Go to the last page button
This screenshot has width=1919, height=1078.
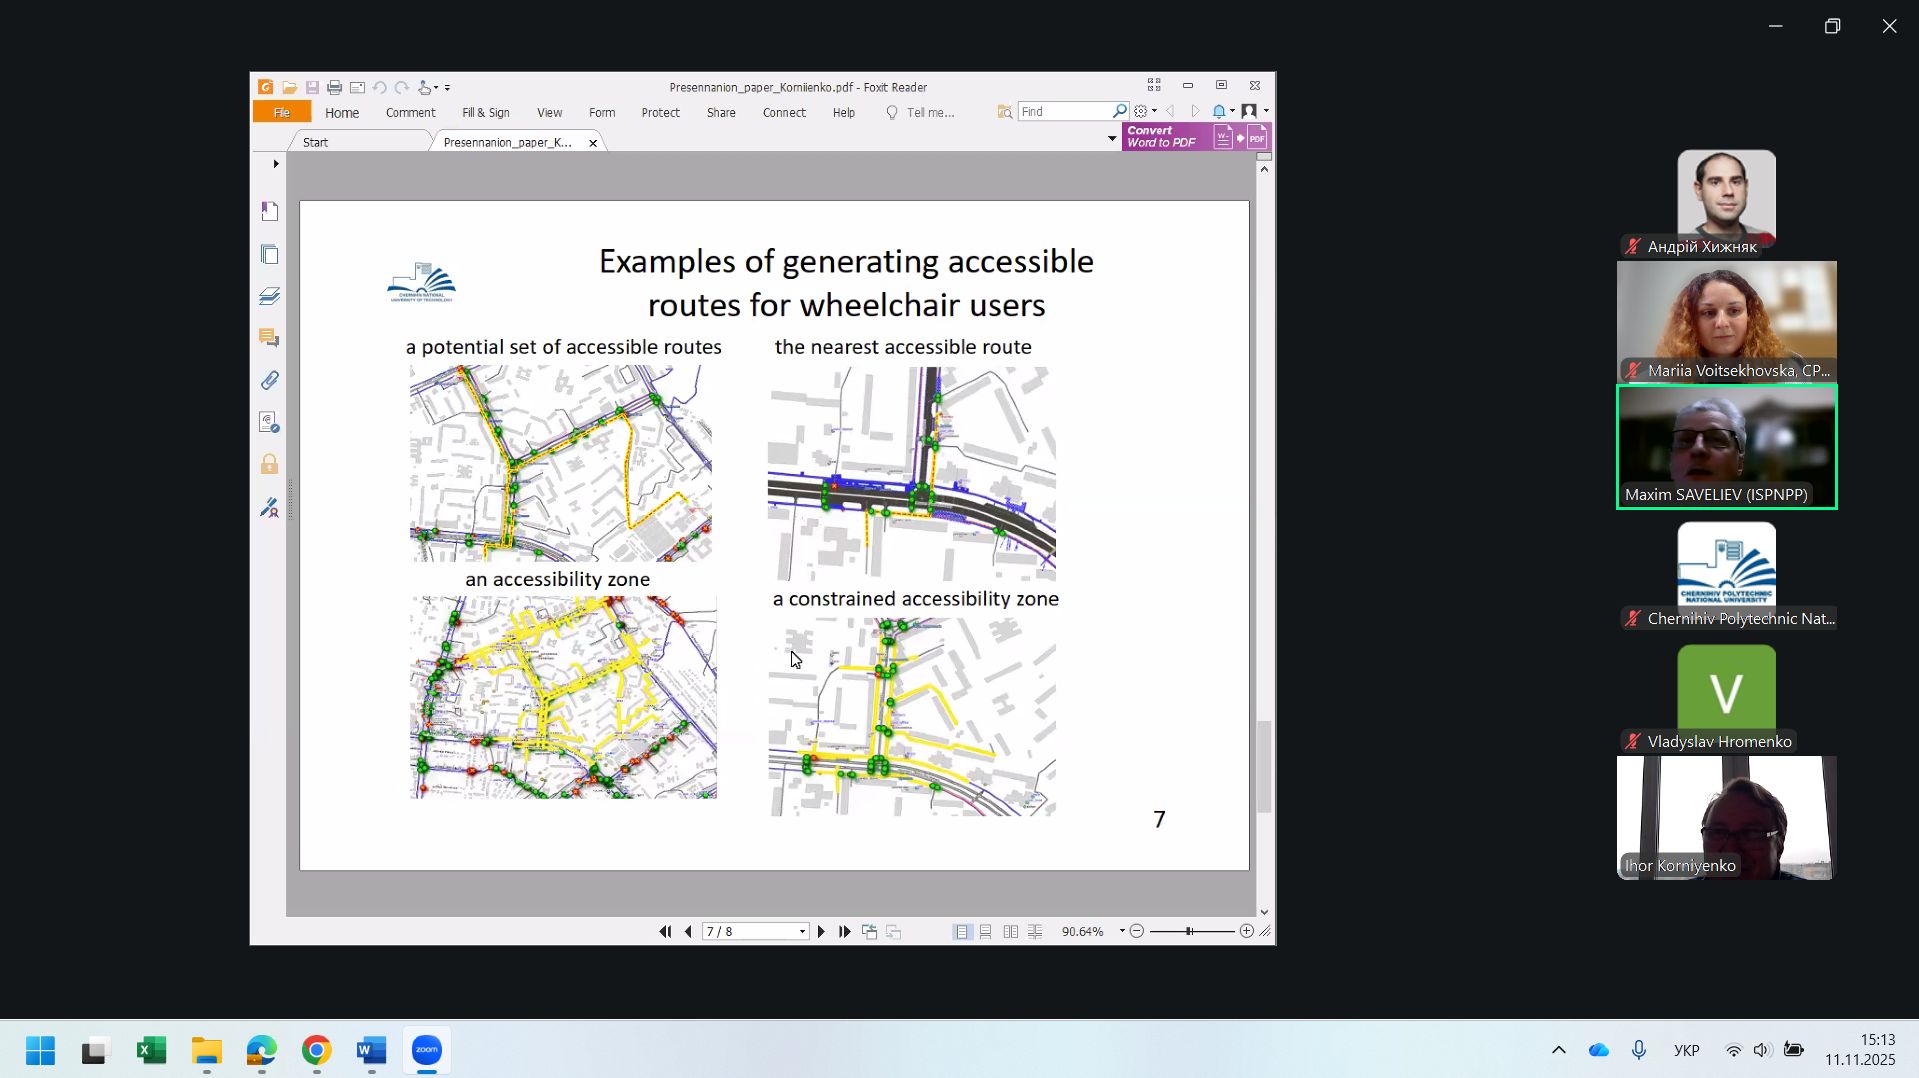(845, 931)
